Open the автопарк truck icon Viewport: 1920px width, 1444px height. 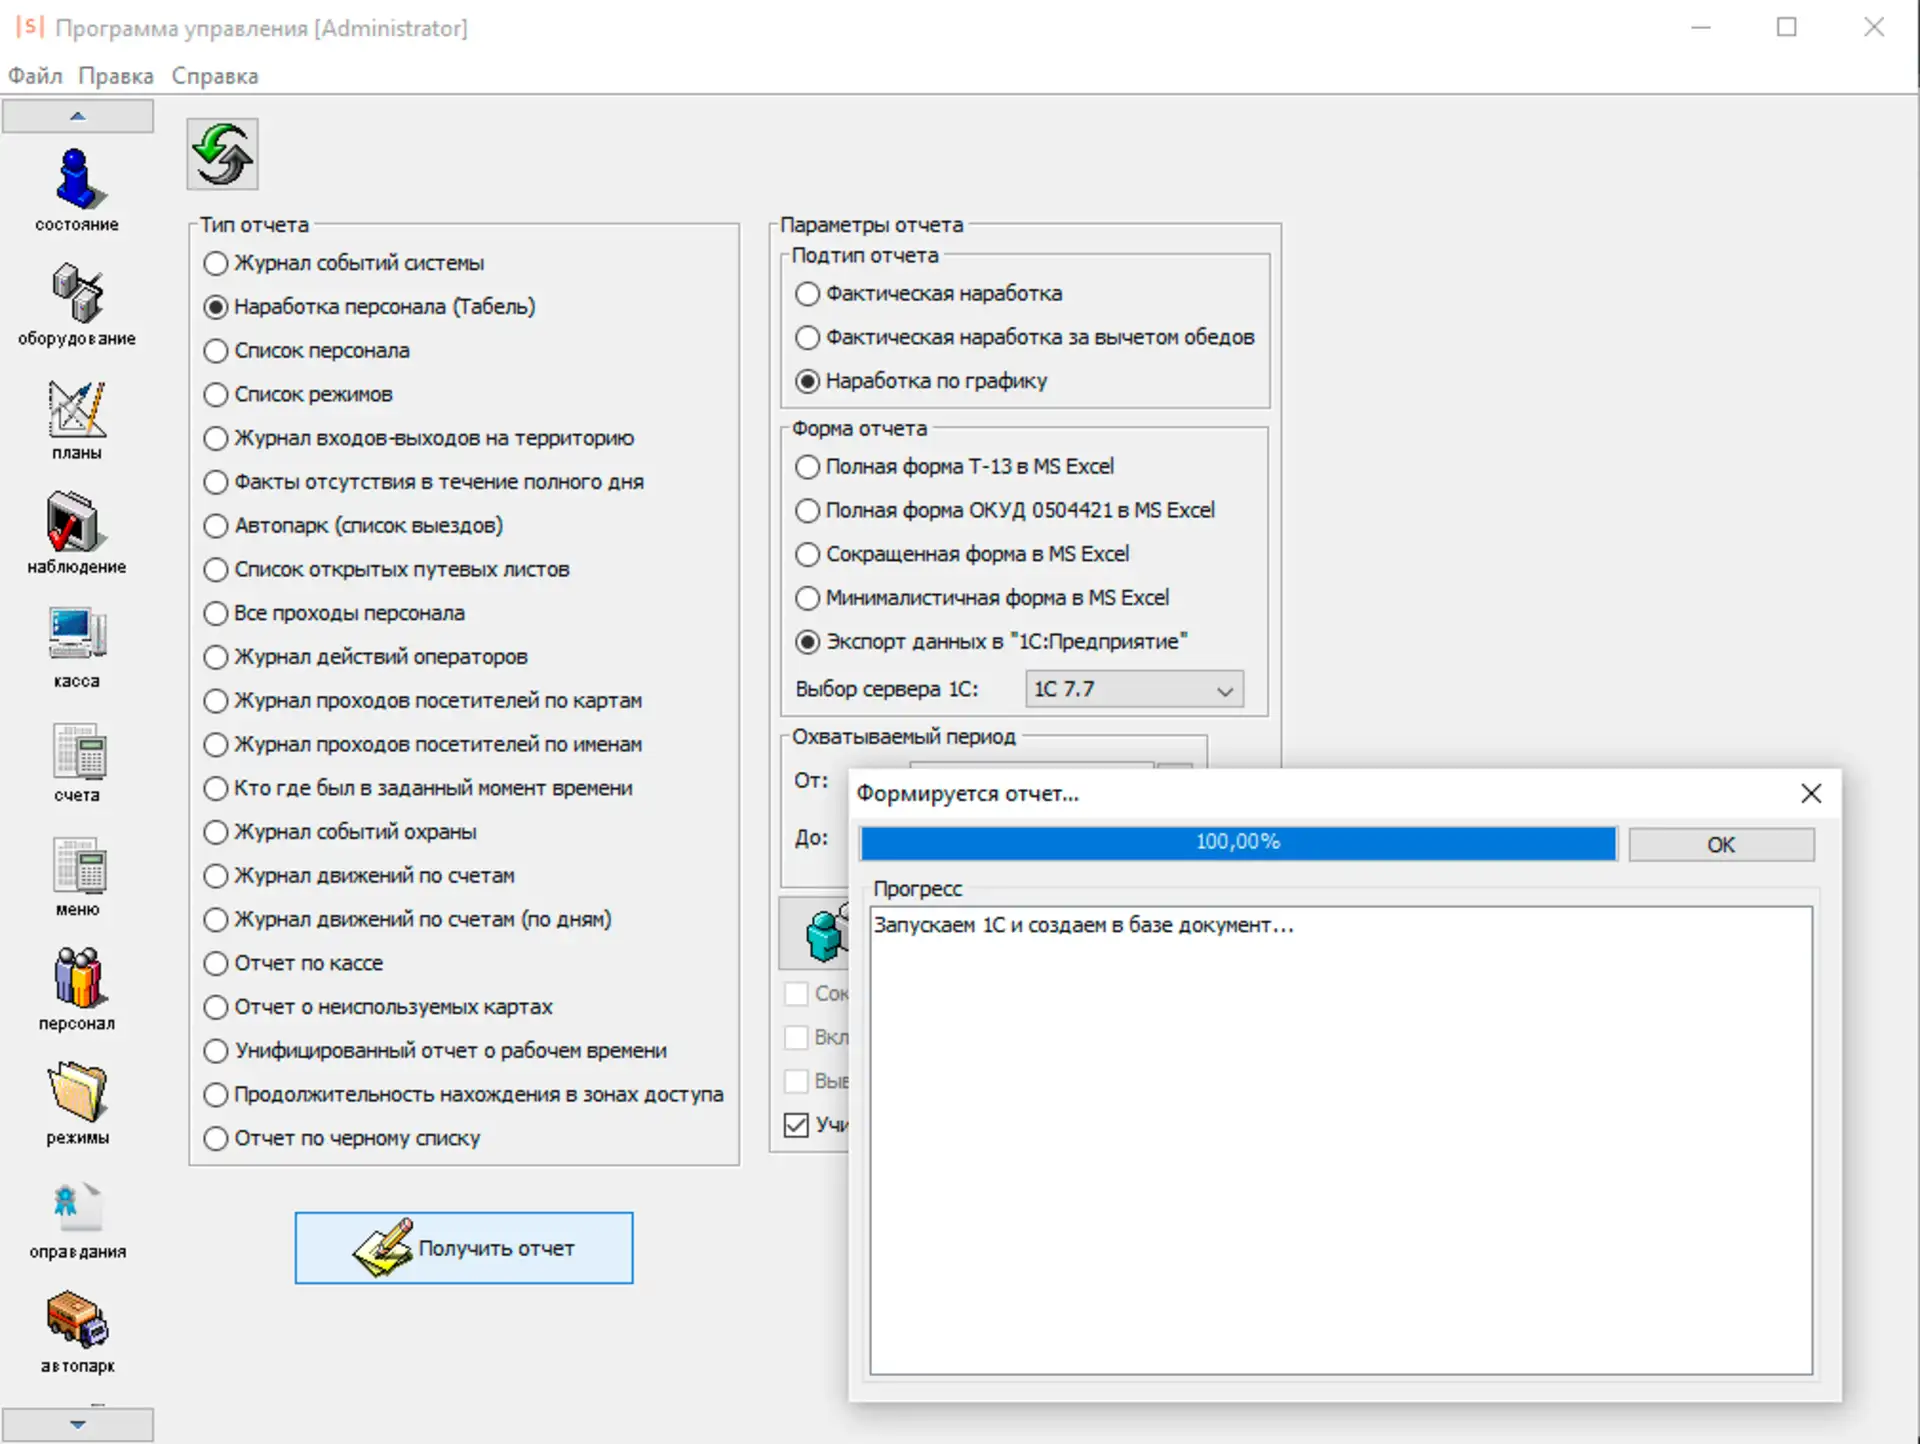77,1320
